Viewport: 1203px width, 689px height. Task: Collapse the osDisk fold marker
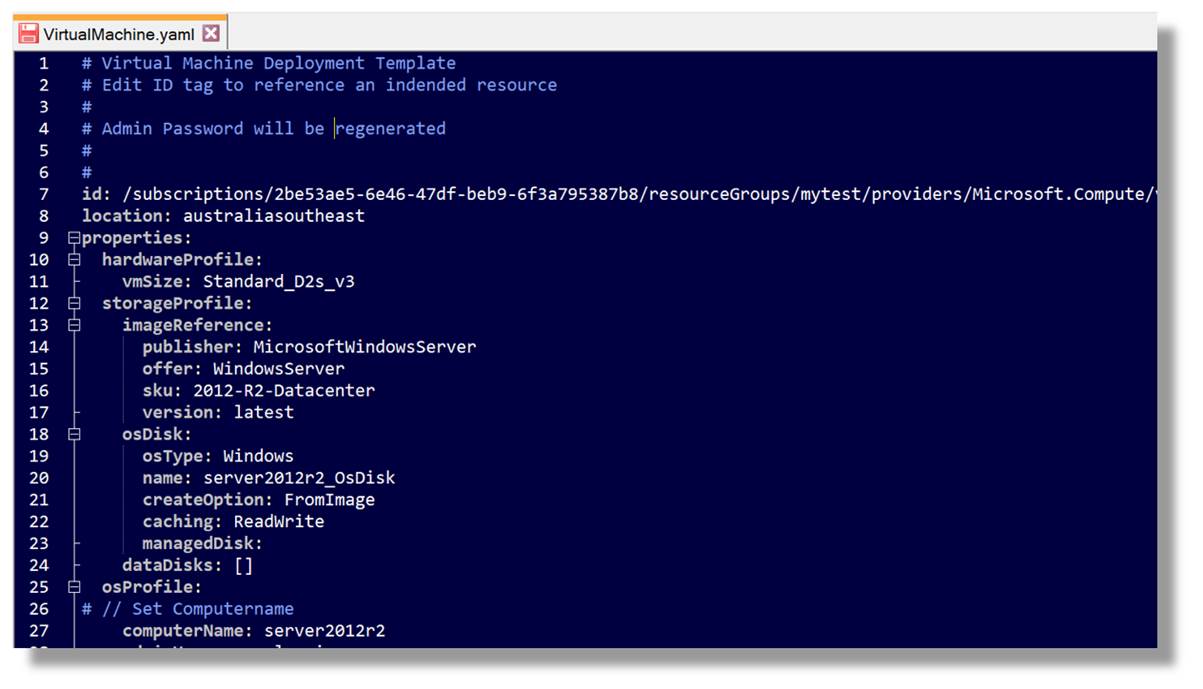(74, 434)
